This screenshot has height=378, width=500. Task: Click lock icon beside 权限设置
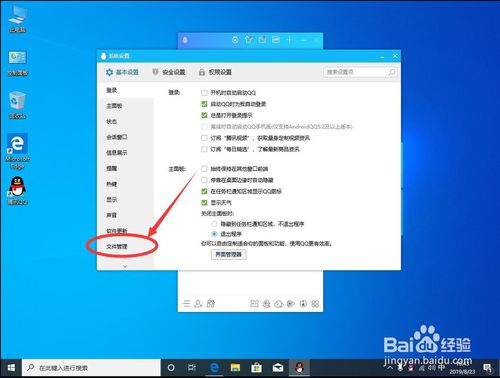(202, 72)
